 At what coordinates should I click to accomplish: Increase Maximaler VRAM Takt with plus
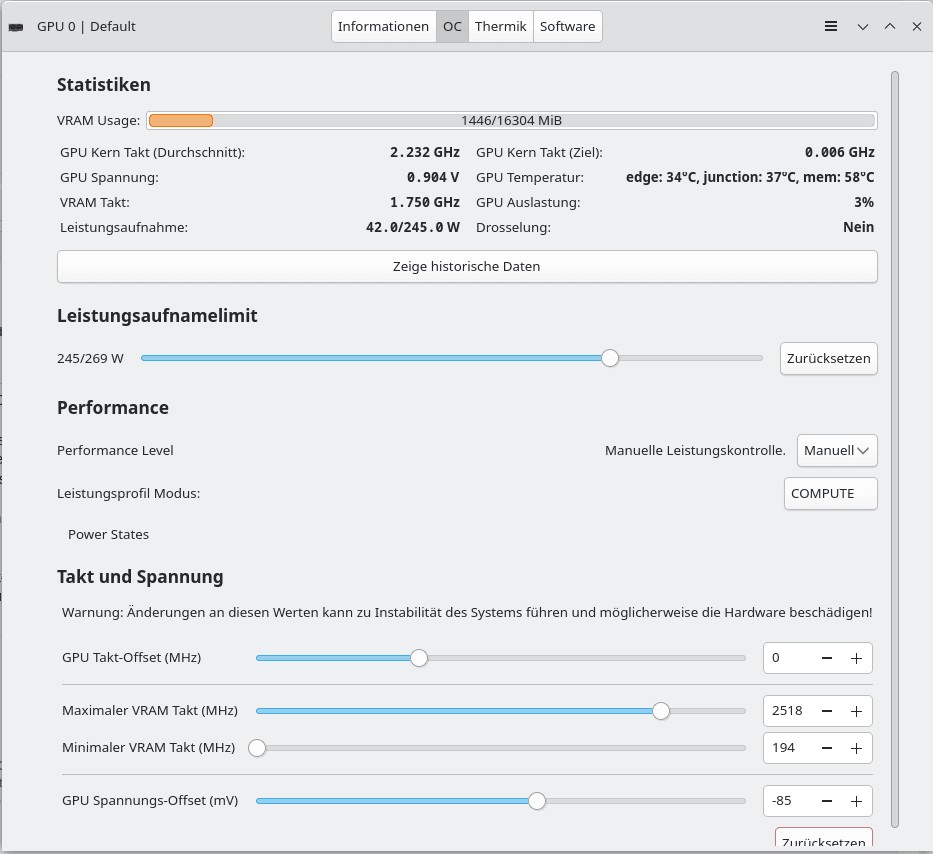click(x=856, y=711)
